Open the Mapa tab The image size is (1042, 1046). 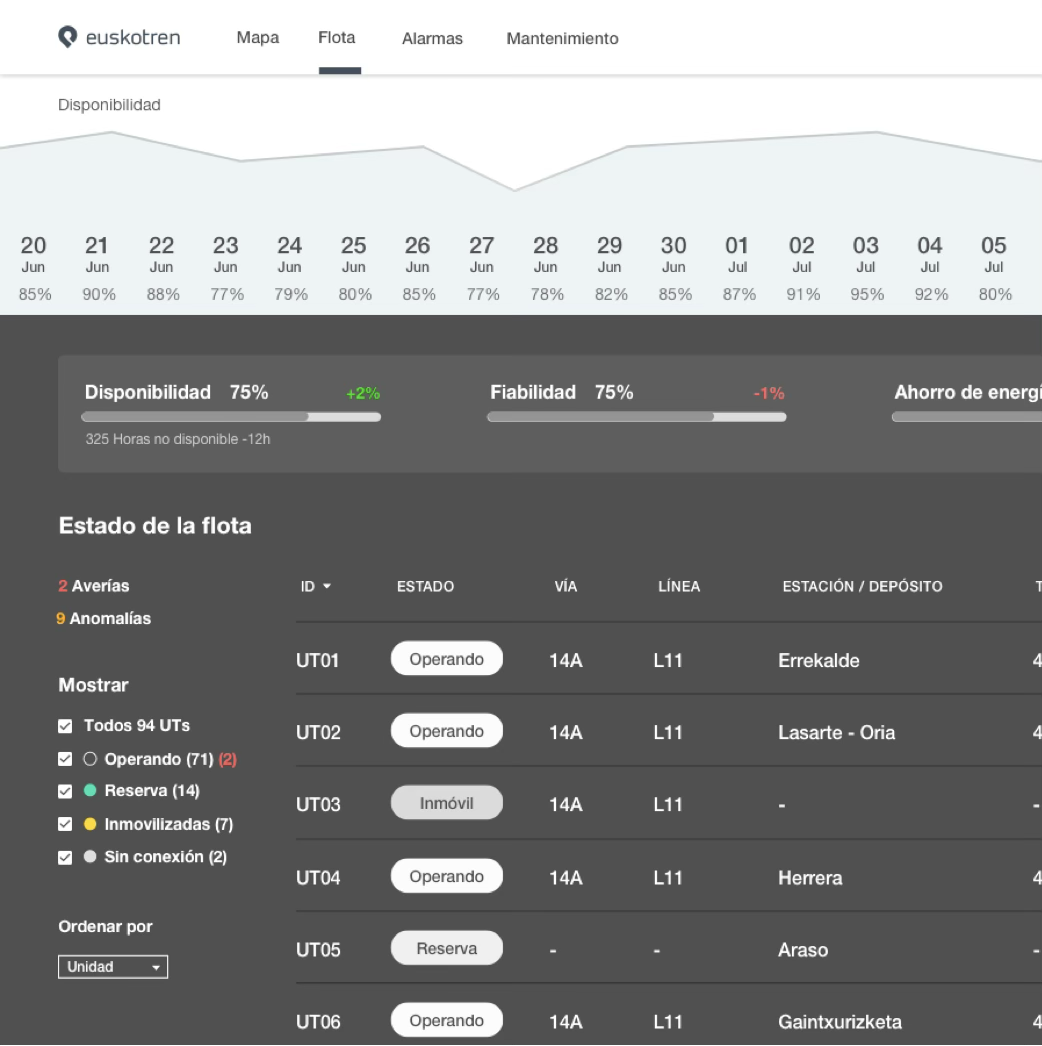pyautogui.click(x=257, y=38)
